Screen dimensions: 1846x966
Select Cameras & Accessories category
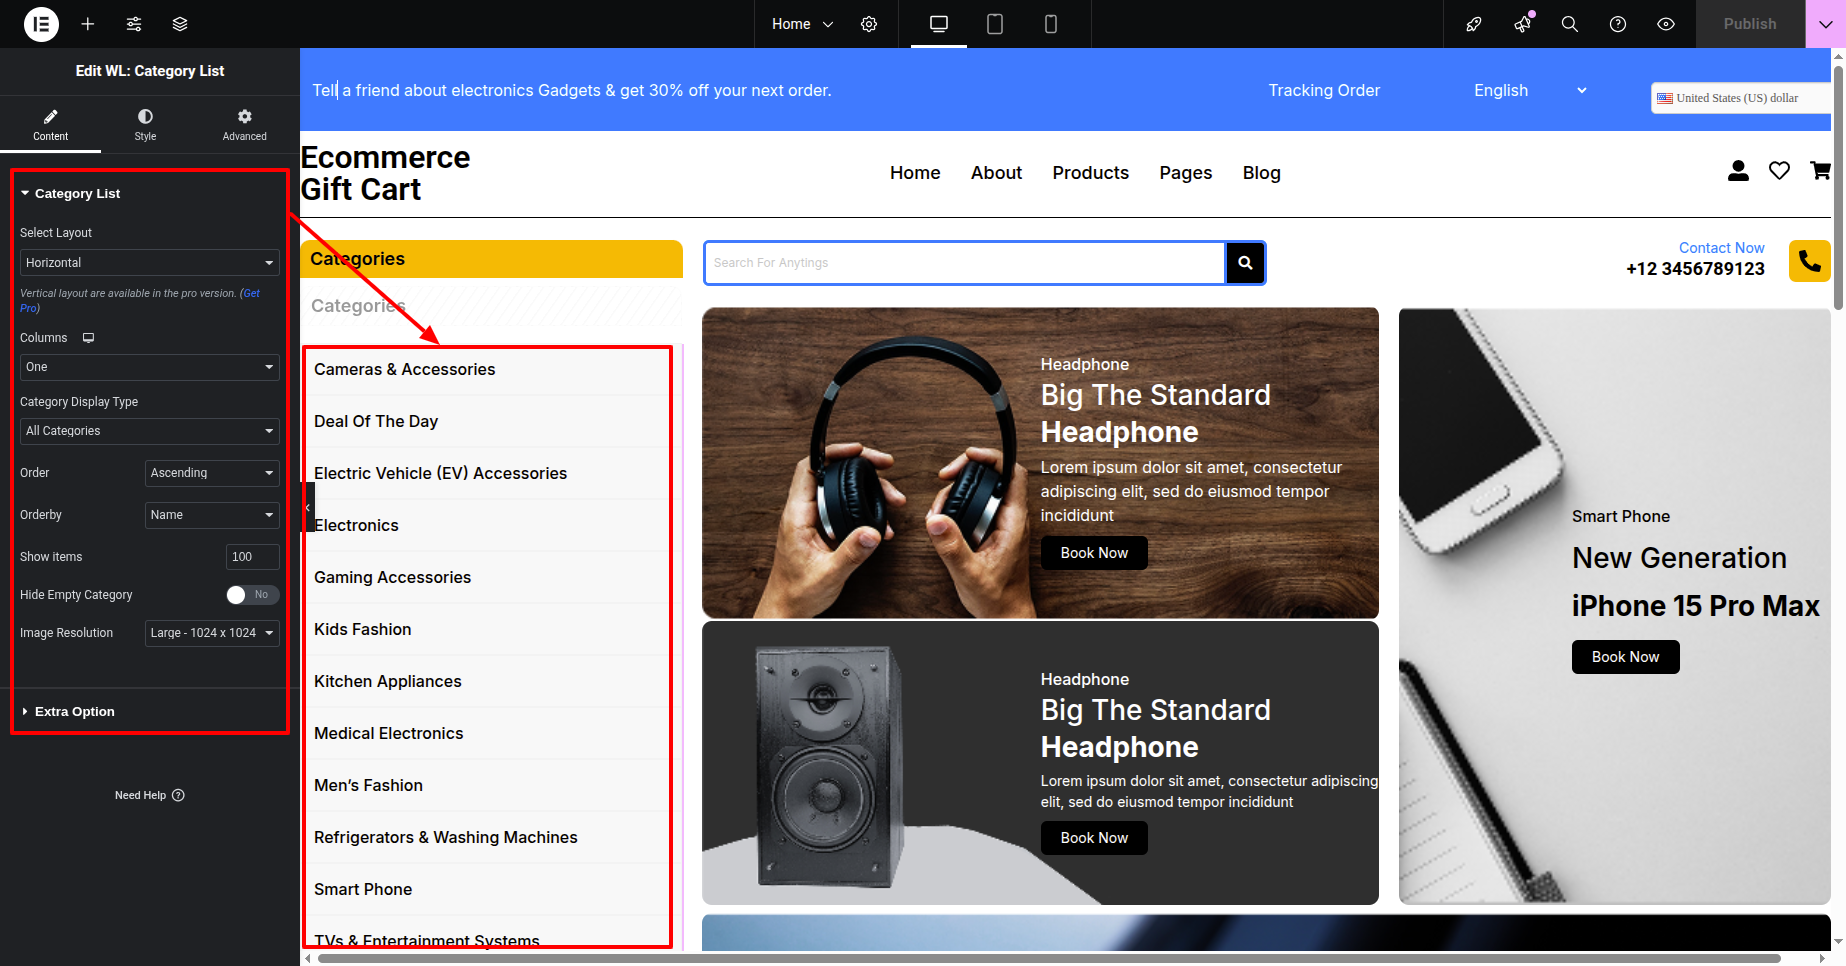pyautogui.click(x=404, y=369)
